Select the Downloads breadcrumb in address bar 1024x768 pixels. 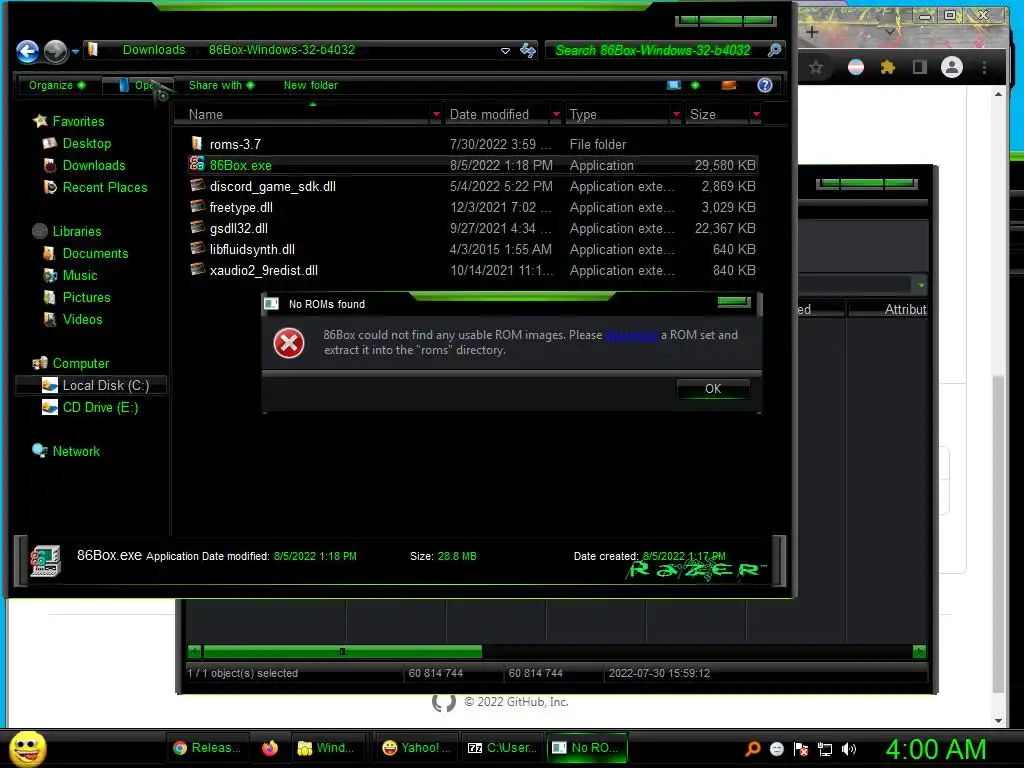click(153, 50)
